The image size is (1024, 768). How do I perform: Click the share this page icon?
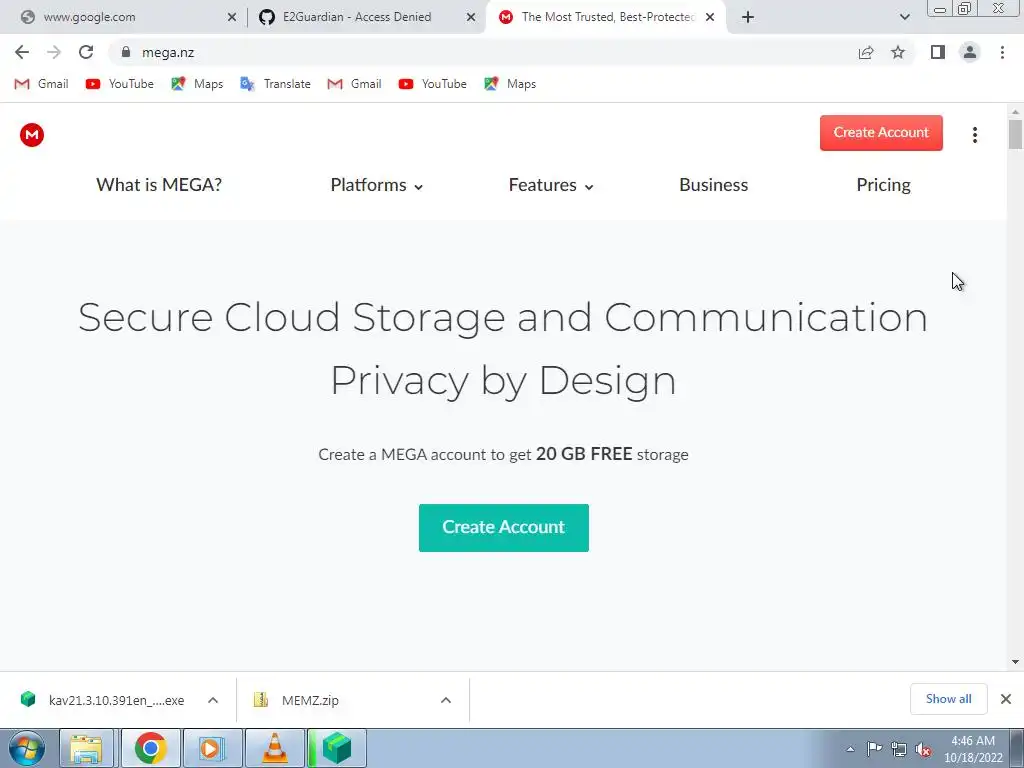[866, 52]
